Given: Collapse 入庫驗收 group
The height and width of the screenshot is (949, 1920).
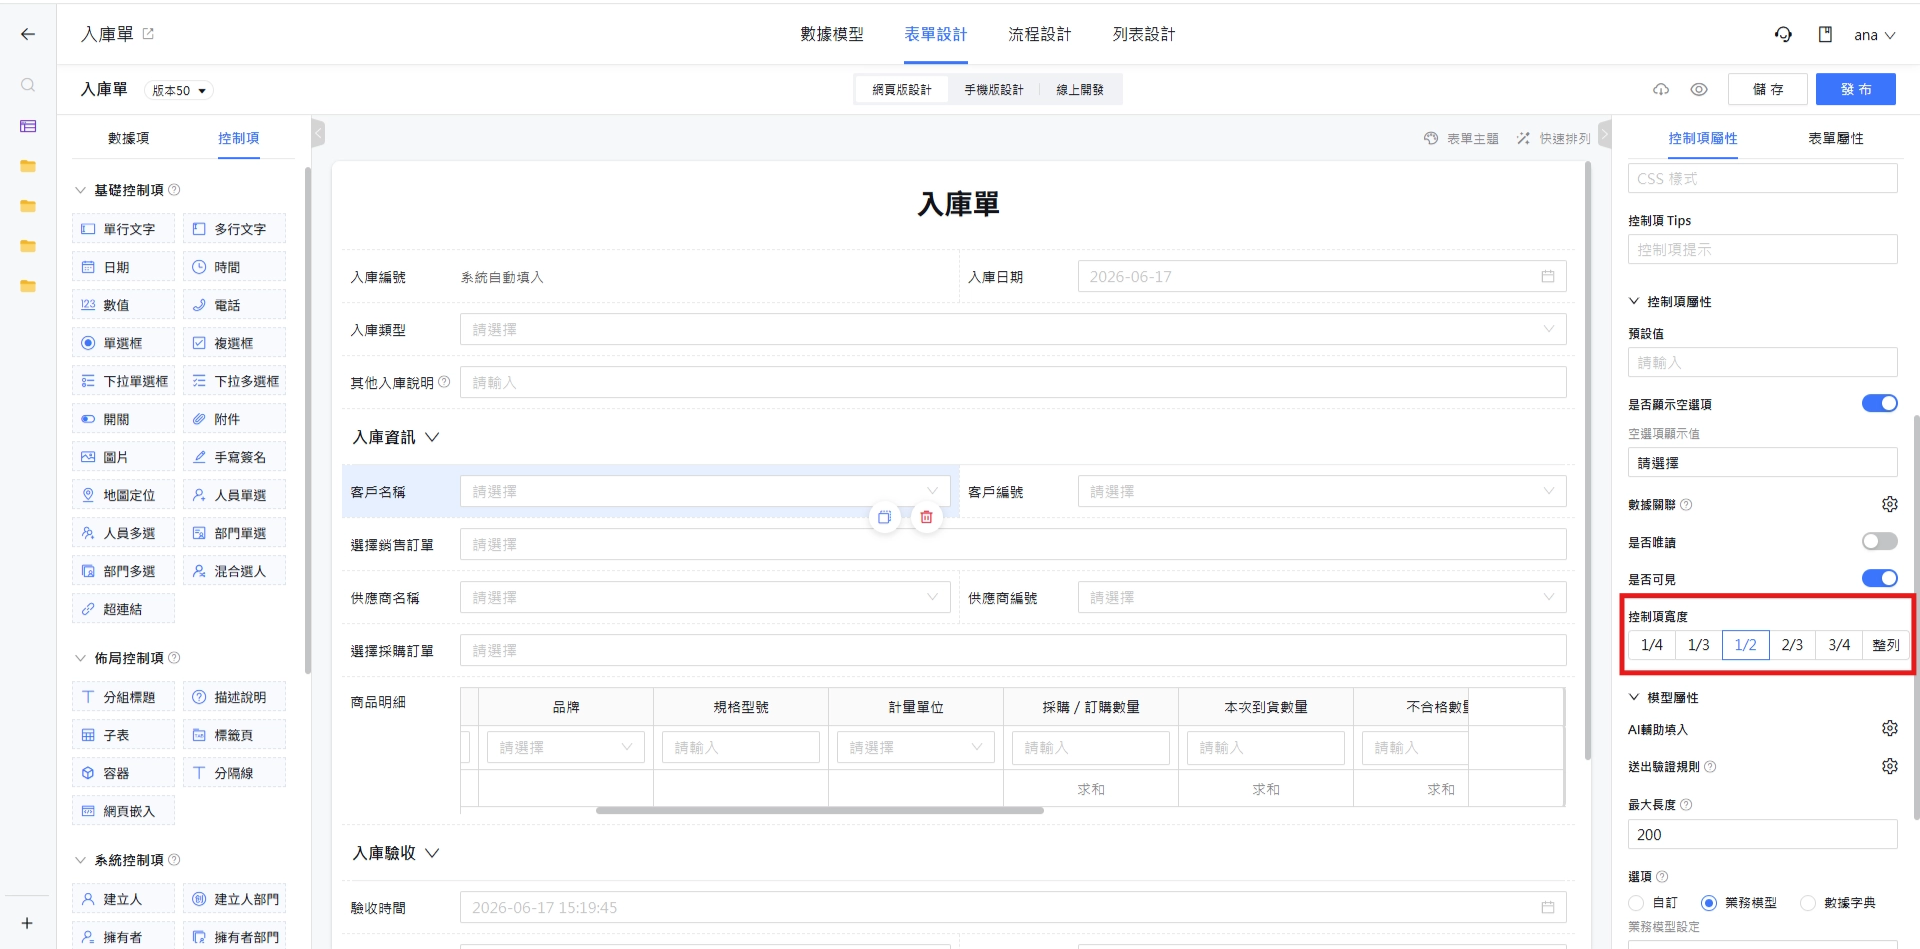Looking at the screenshot, I should tap(432, 853).
